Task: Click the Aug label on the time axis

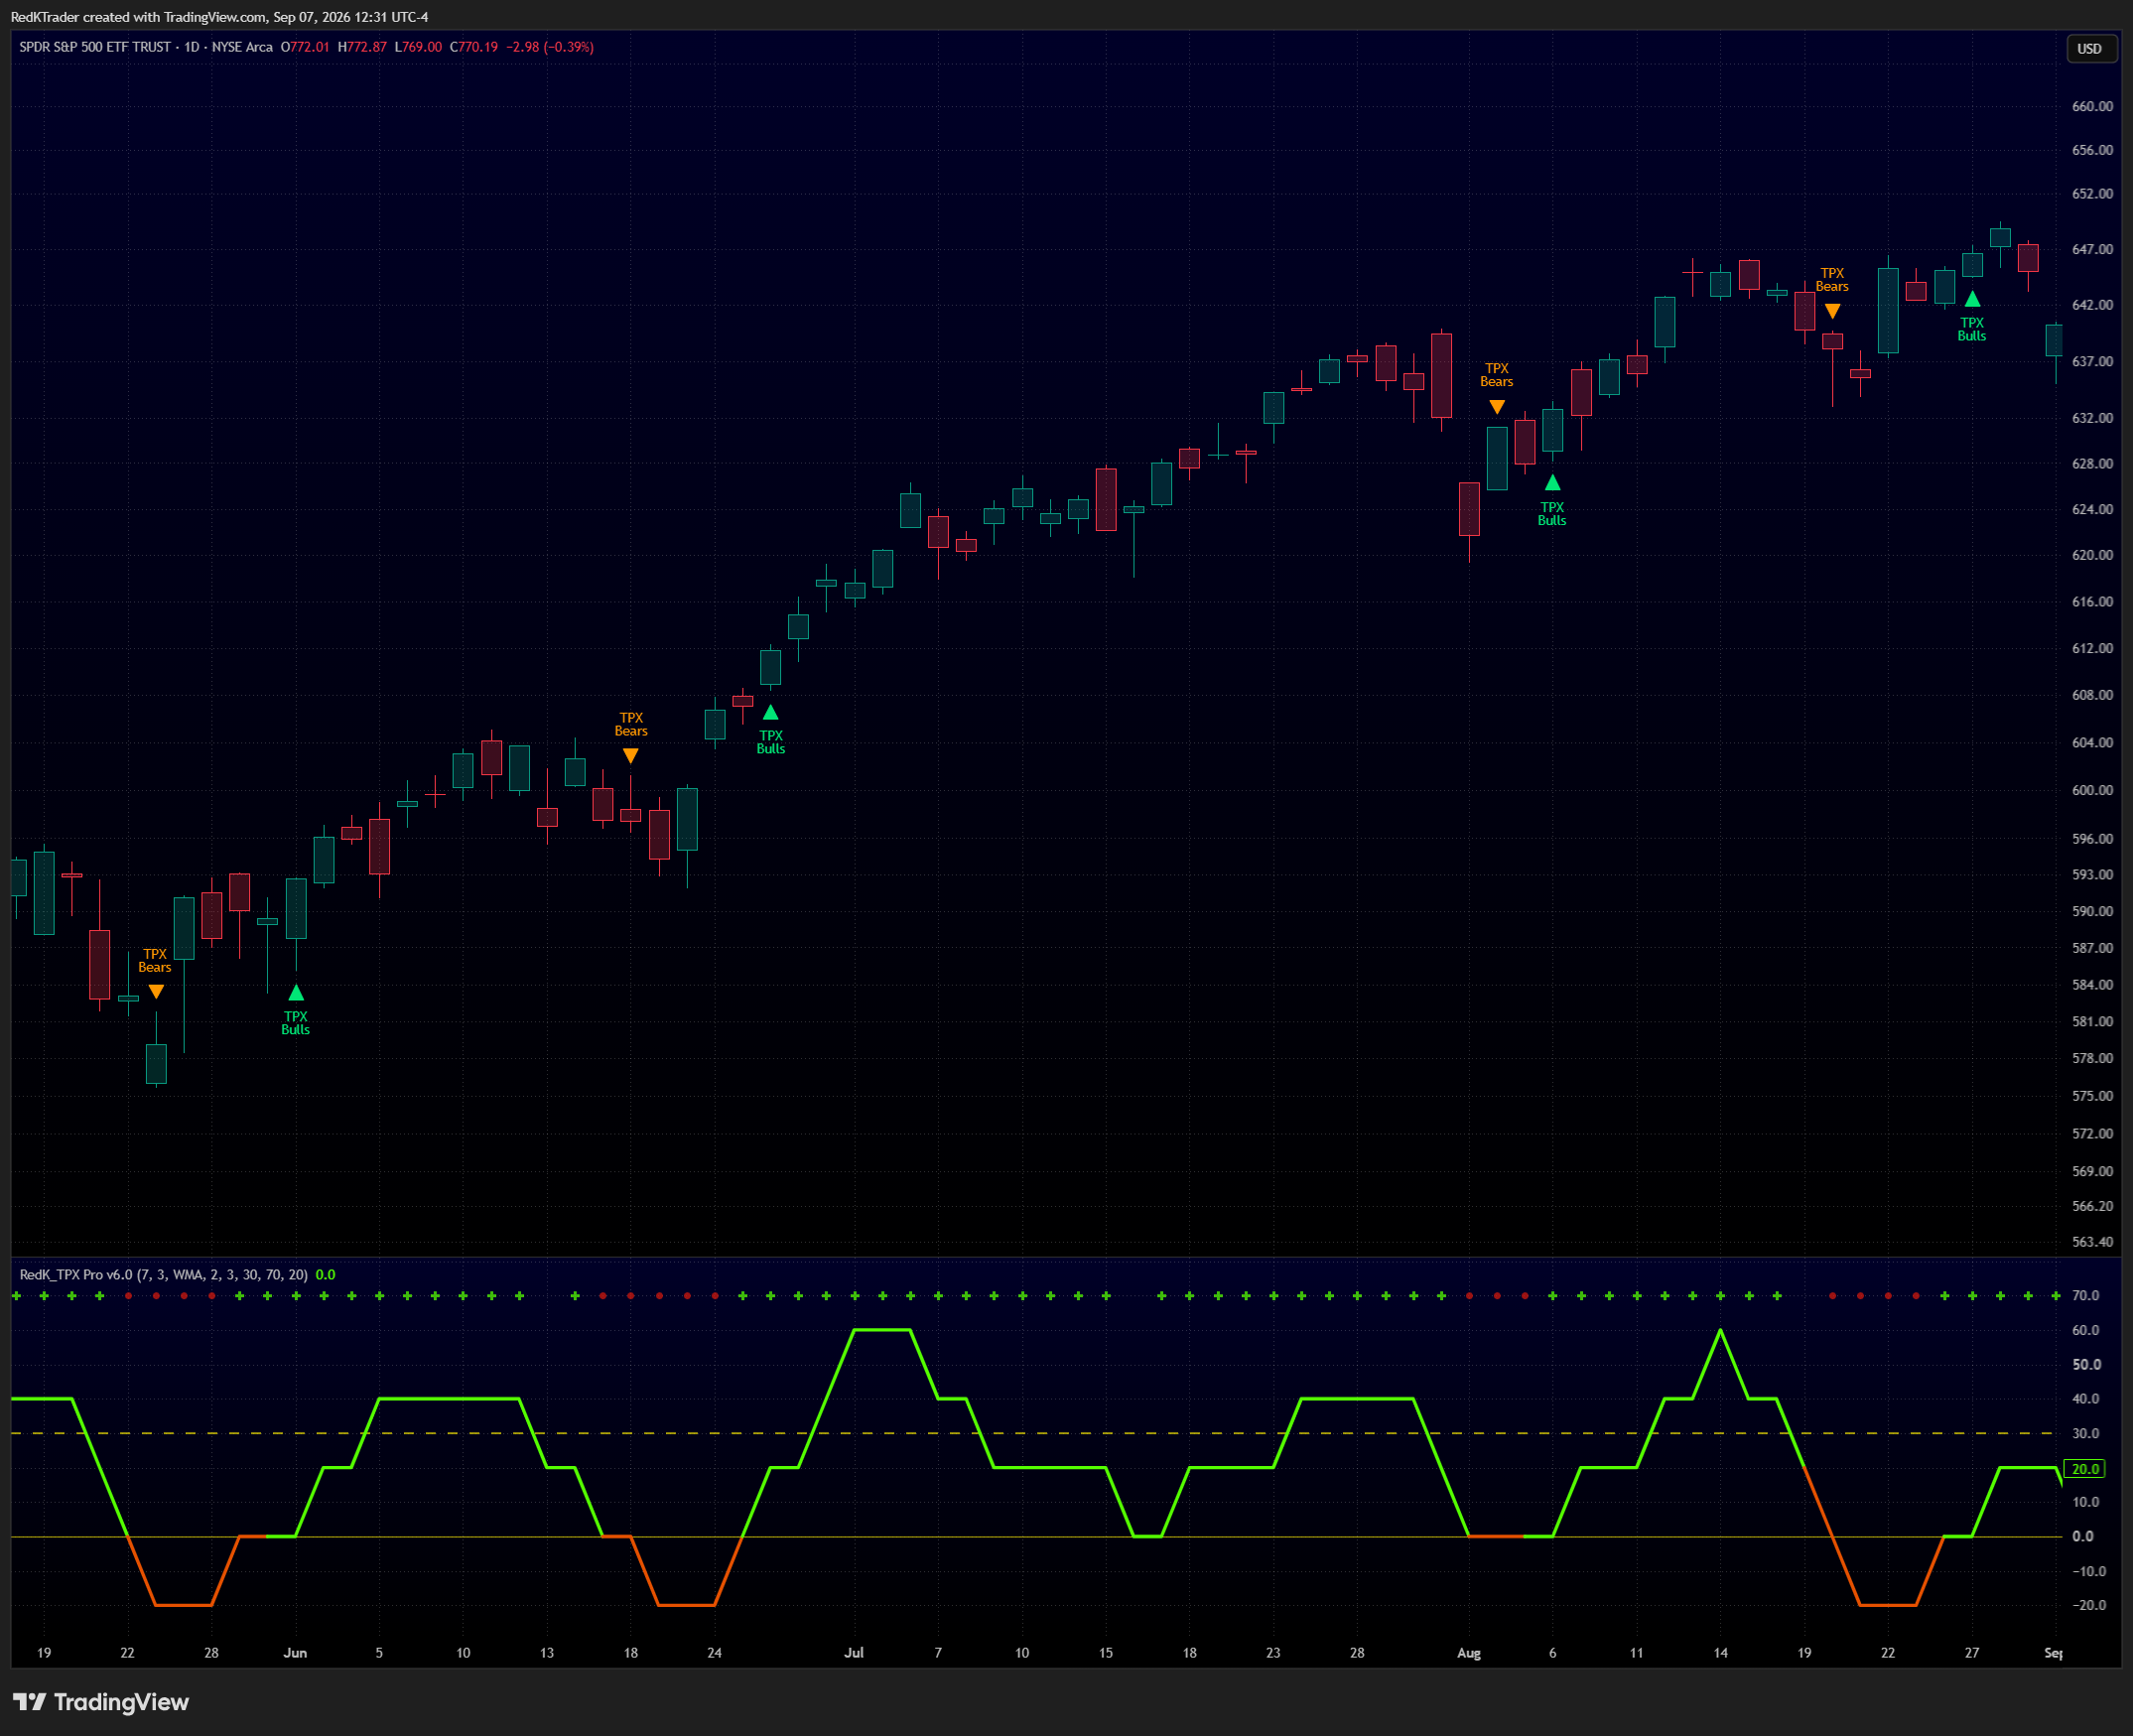Action: click(1469, 1653)
